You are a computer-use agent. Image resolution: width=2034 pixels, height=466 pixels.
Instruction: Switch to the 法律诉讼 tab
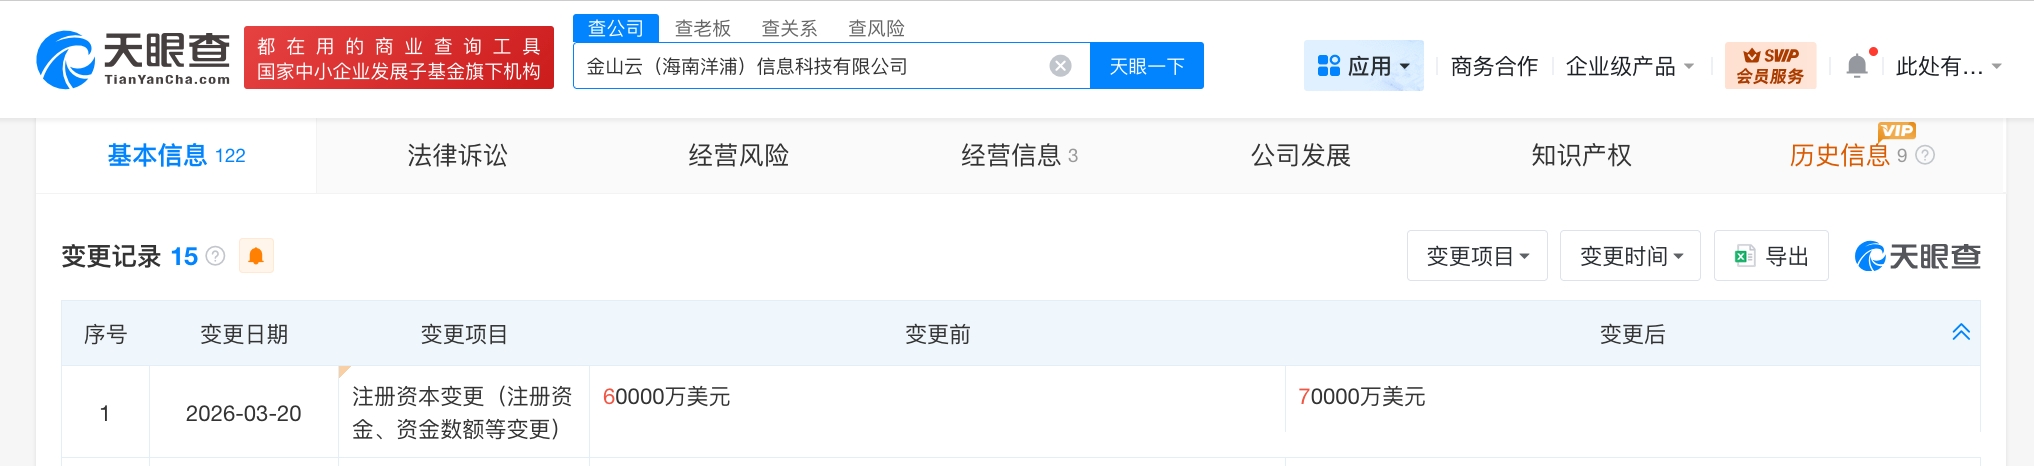(457, 155)
